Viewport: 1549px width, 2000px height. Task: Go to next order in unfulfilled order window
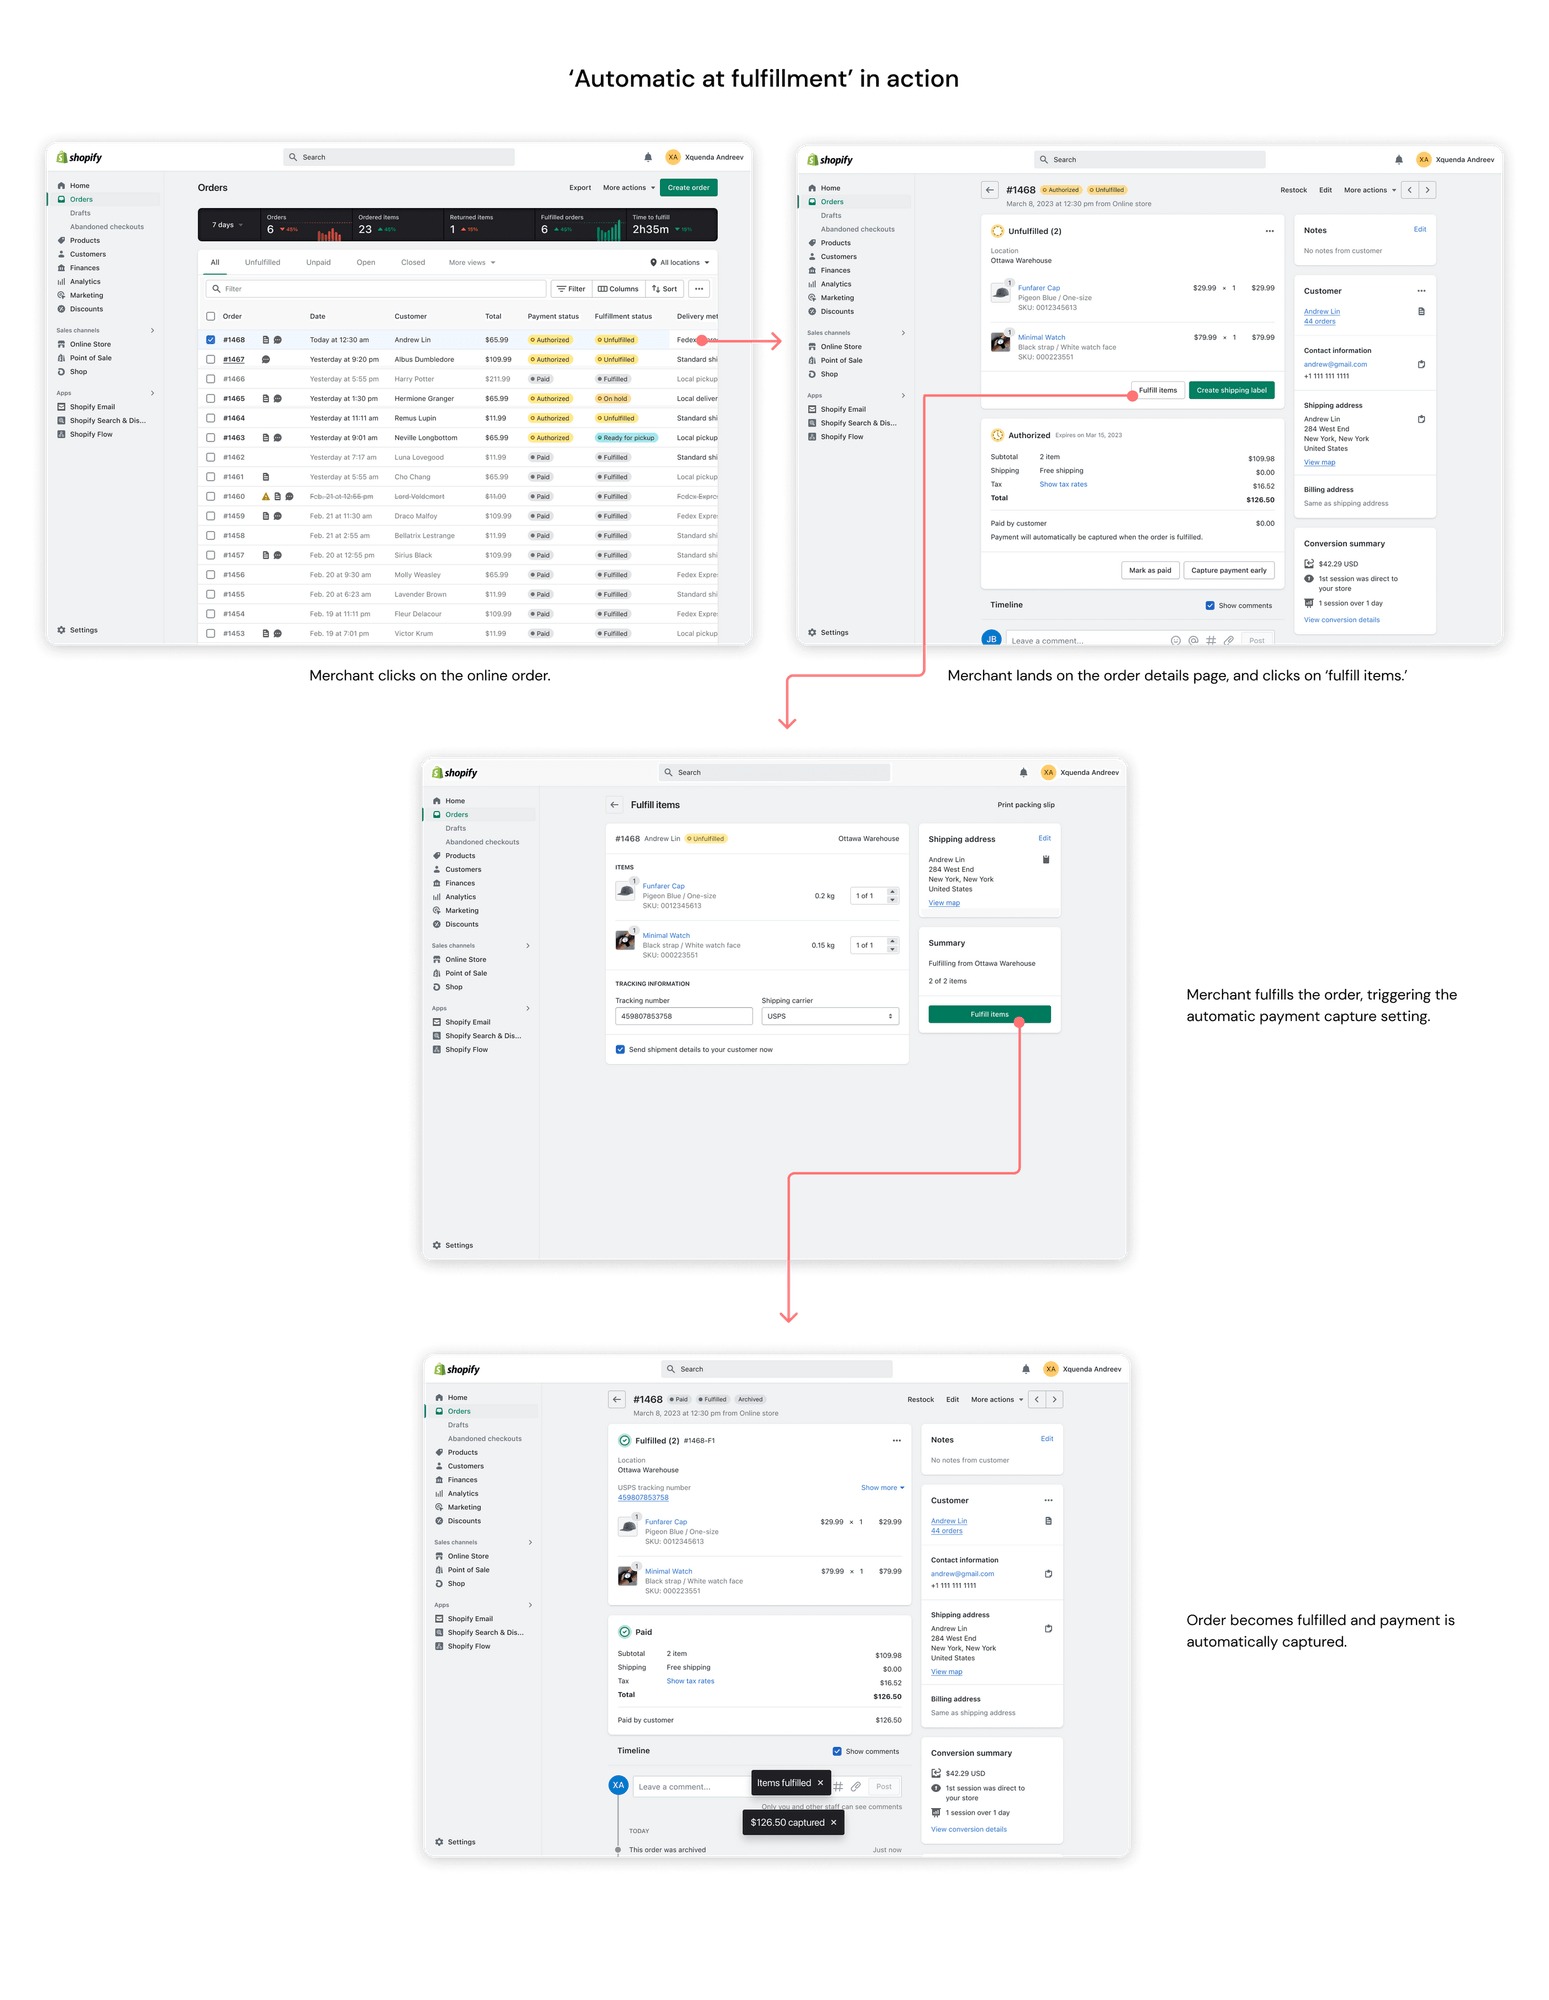coord(1427,190)
